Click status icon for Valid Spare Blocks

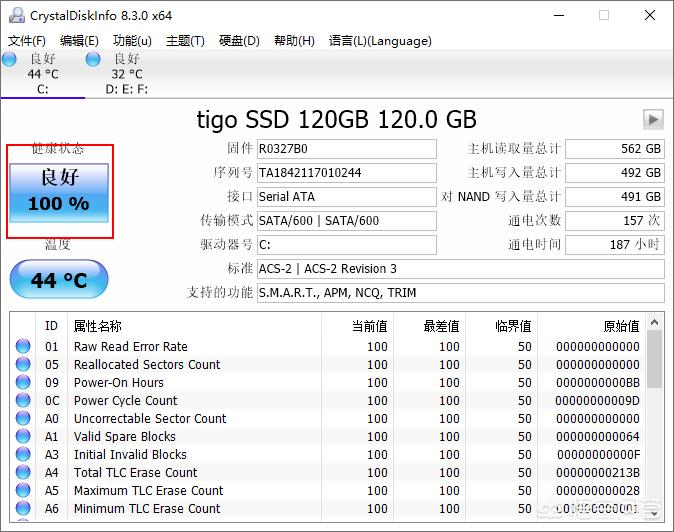23,437
